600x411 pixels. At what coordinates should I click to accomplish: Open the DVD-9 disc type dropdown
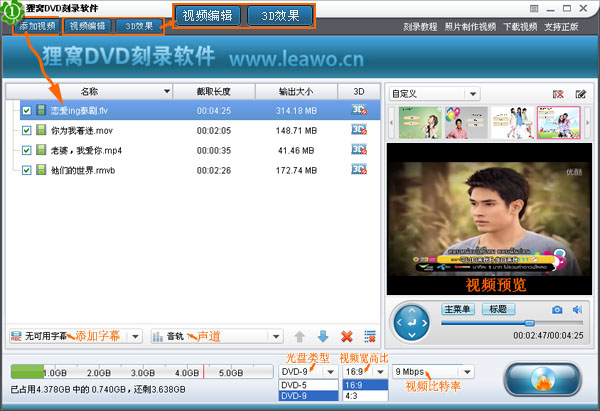[x=308, y=372]
